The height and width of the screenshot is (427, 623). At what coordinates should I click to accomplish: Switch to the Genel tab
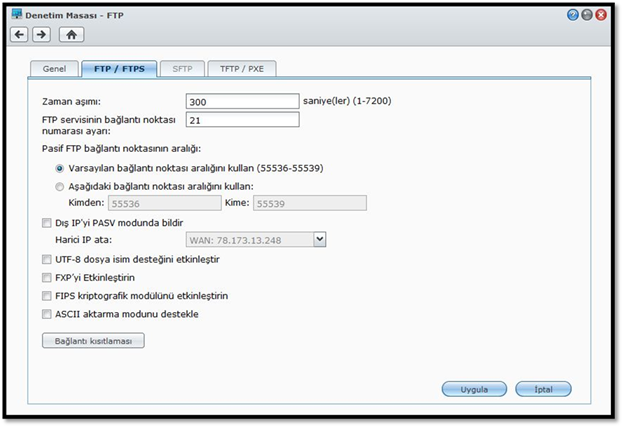click(53, 69)
